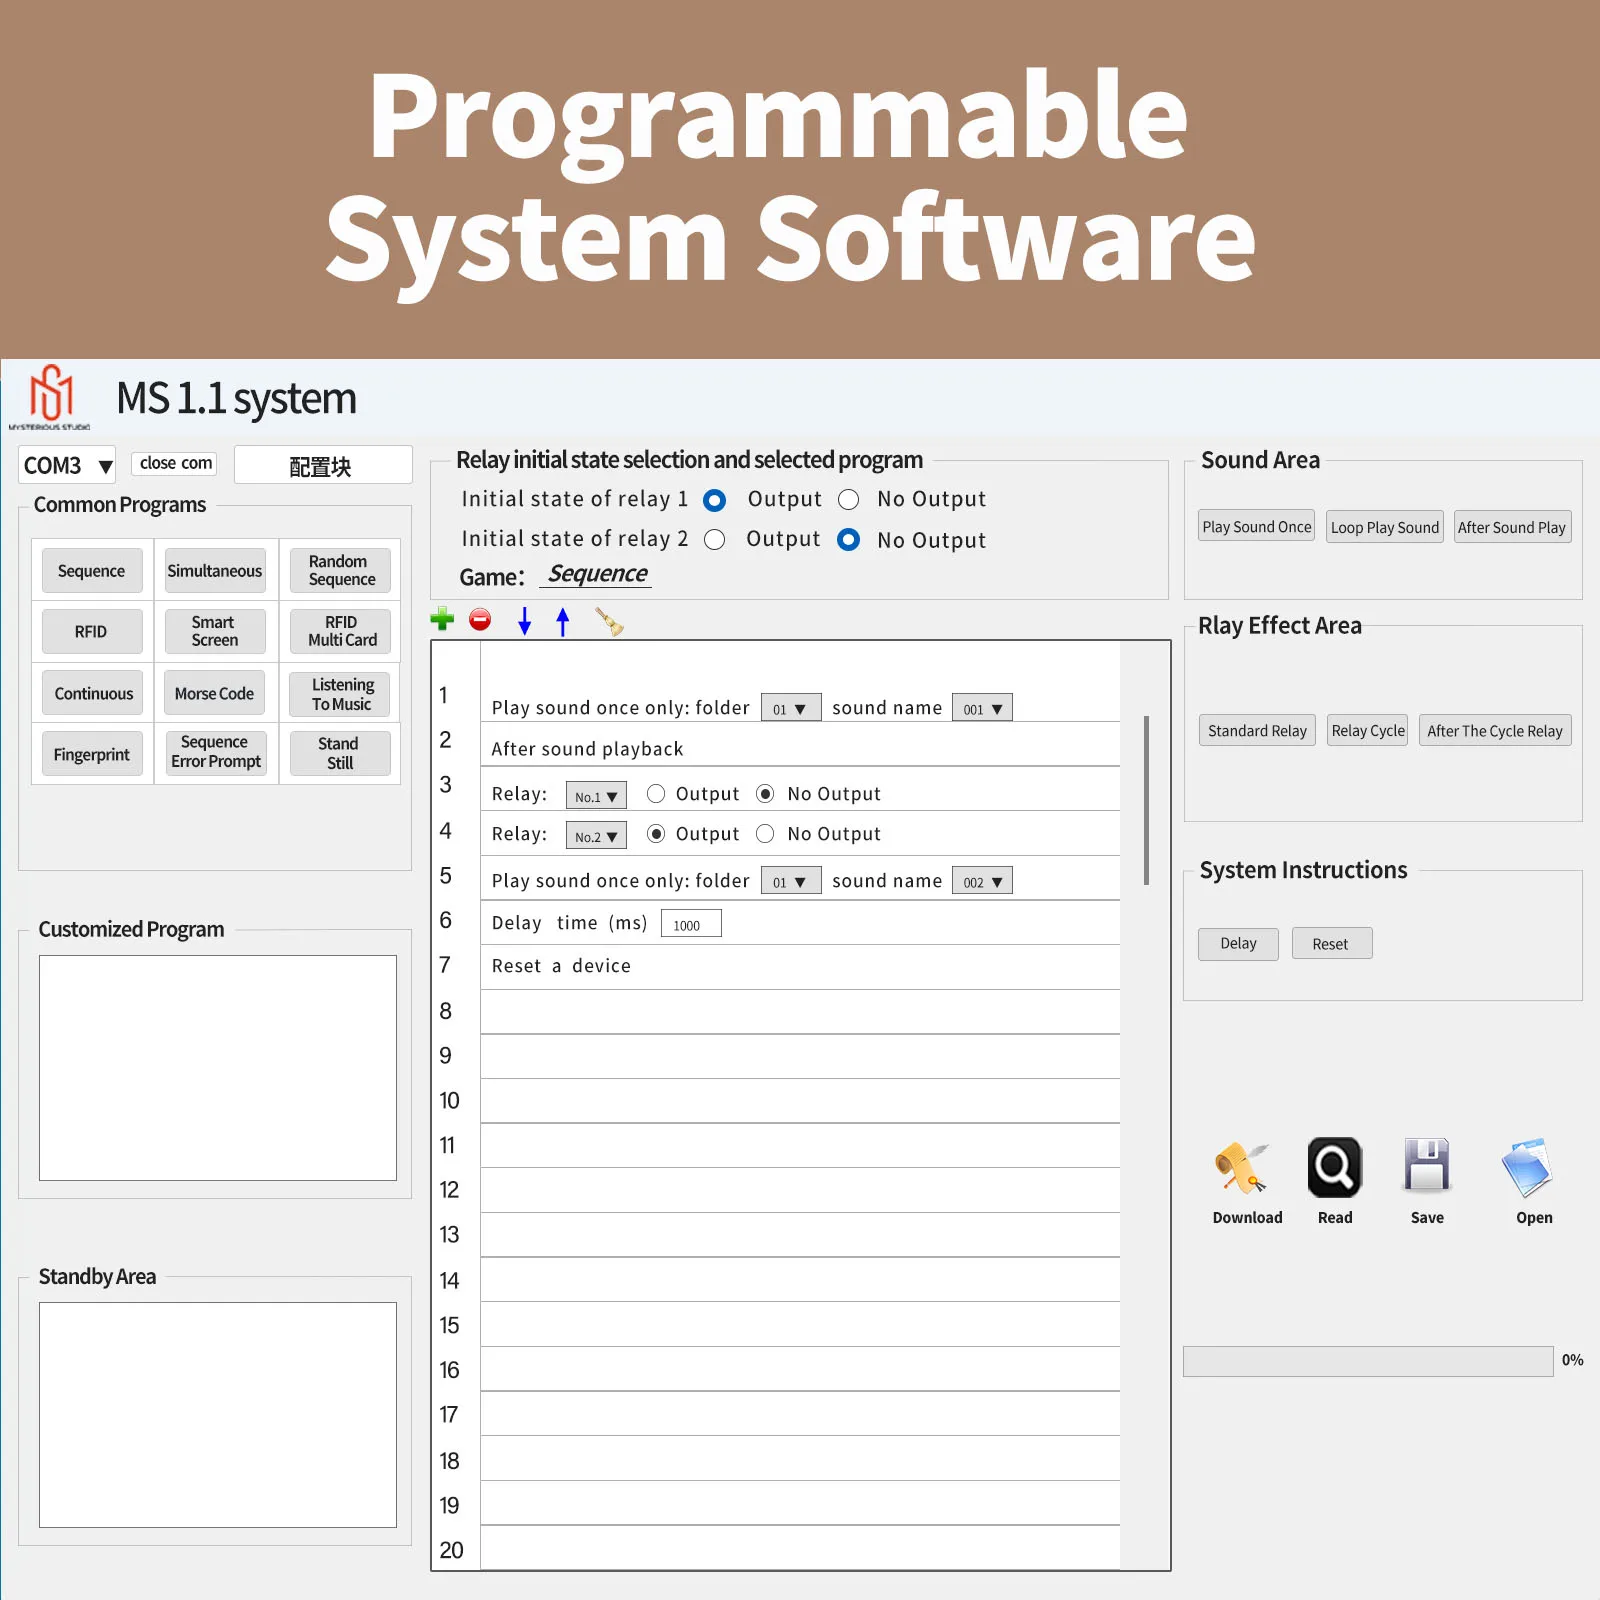
Task: Select empty step row number 8
Action: (800, 1012)
